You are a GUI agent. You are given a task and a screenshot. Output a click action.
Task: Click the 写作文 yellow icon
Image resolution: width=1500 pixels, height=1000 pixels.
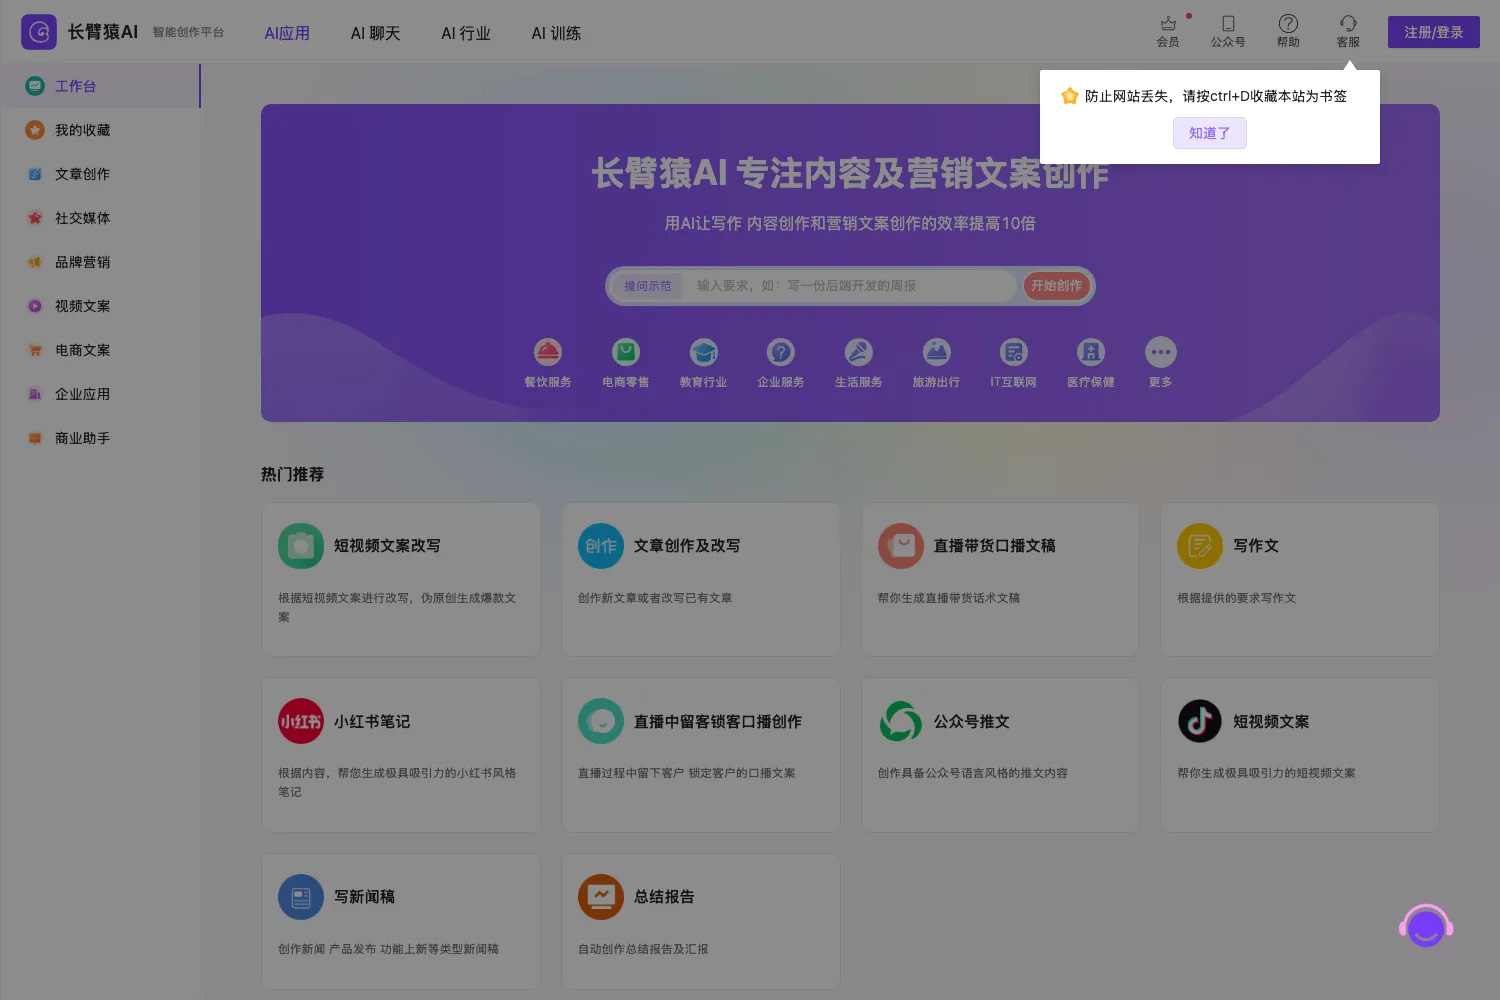coord(1200,546)
